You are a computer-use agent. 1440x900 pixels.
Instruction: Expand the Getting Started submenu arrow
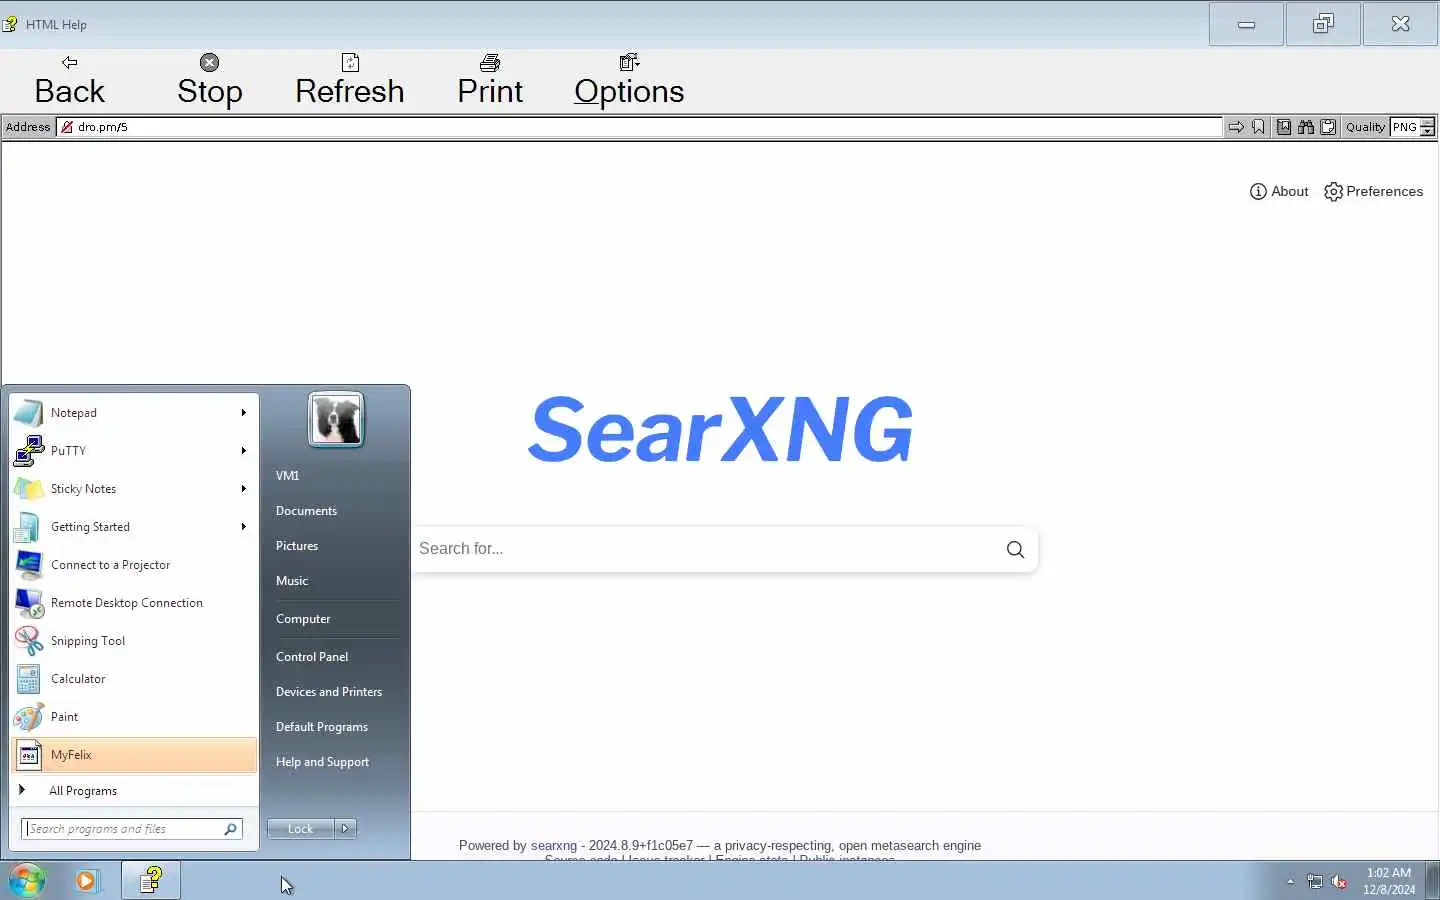pos(244,527)
